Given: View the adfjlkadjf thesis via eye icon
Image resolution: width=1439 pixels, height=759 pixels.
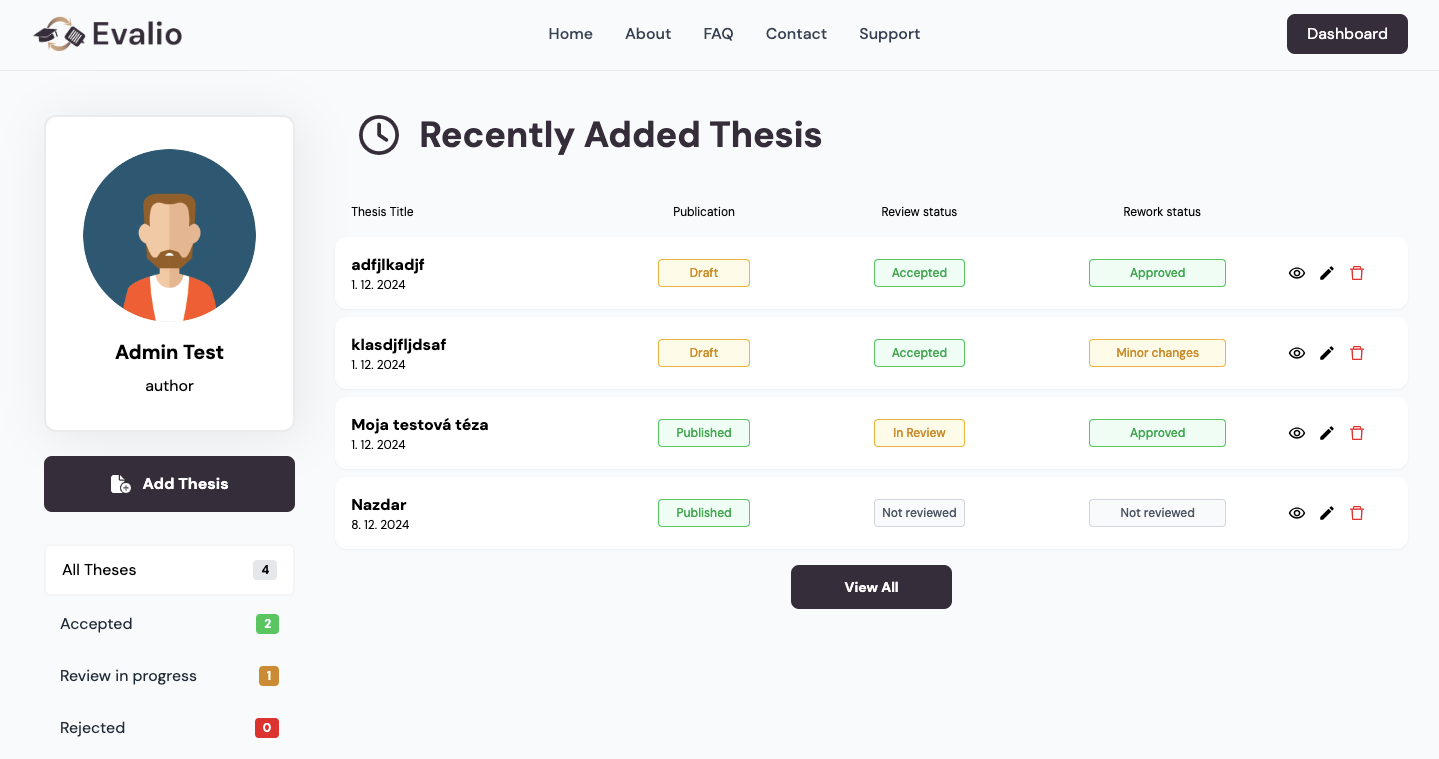Looking at the screenshot, I should pyautogui.click(x=1297, y=273).
